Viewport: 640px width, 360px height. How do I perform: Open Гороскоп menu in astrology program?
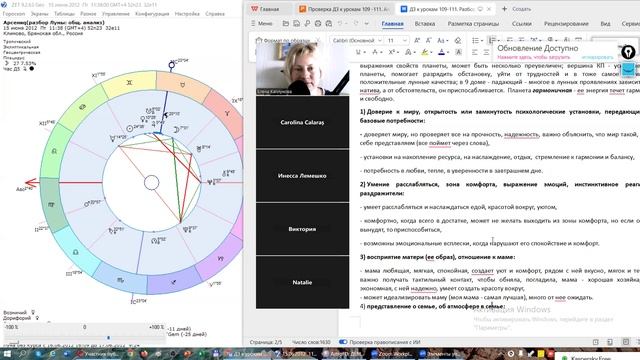14,13
